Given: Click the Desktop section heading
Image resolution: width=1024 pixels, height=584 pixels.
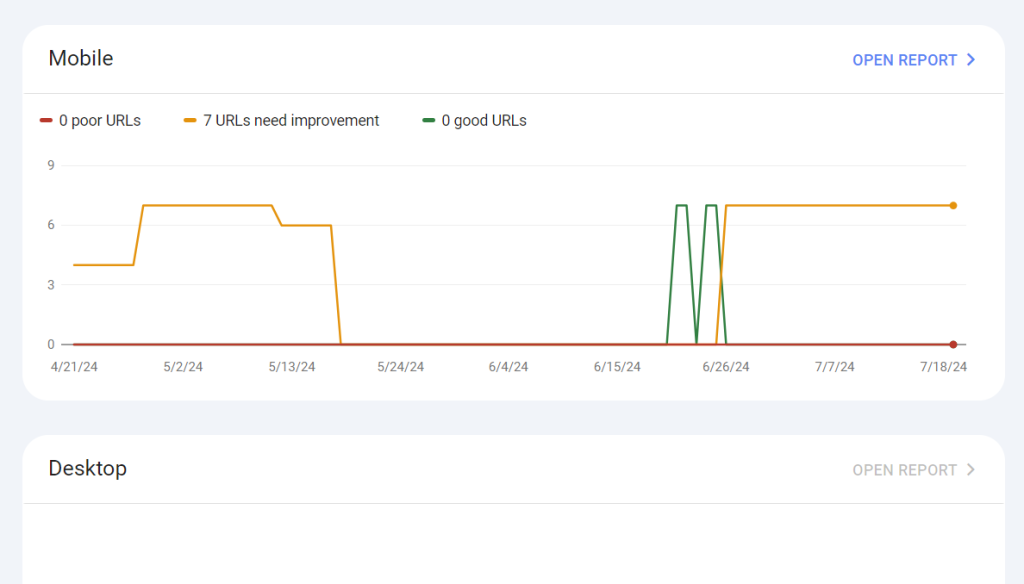Looking at the screenshot, I should [x=88, y=468].
